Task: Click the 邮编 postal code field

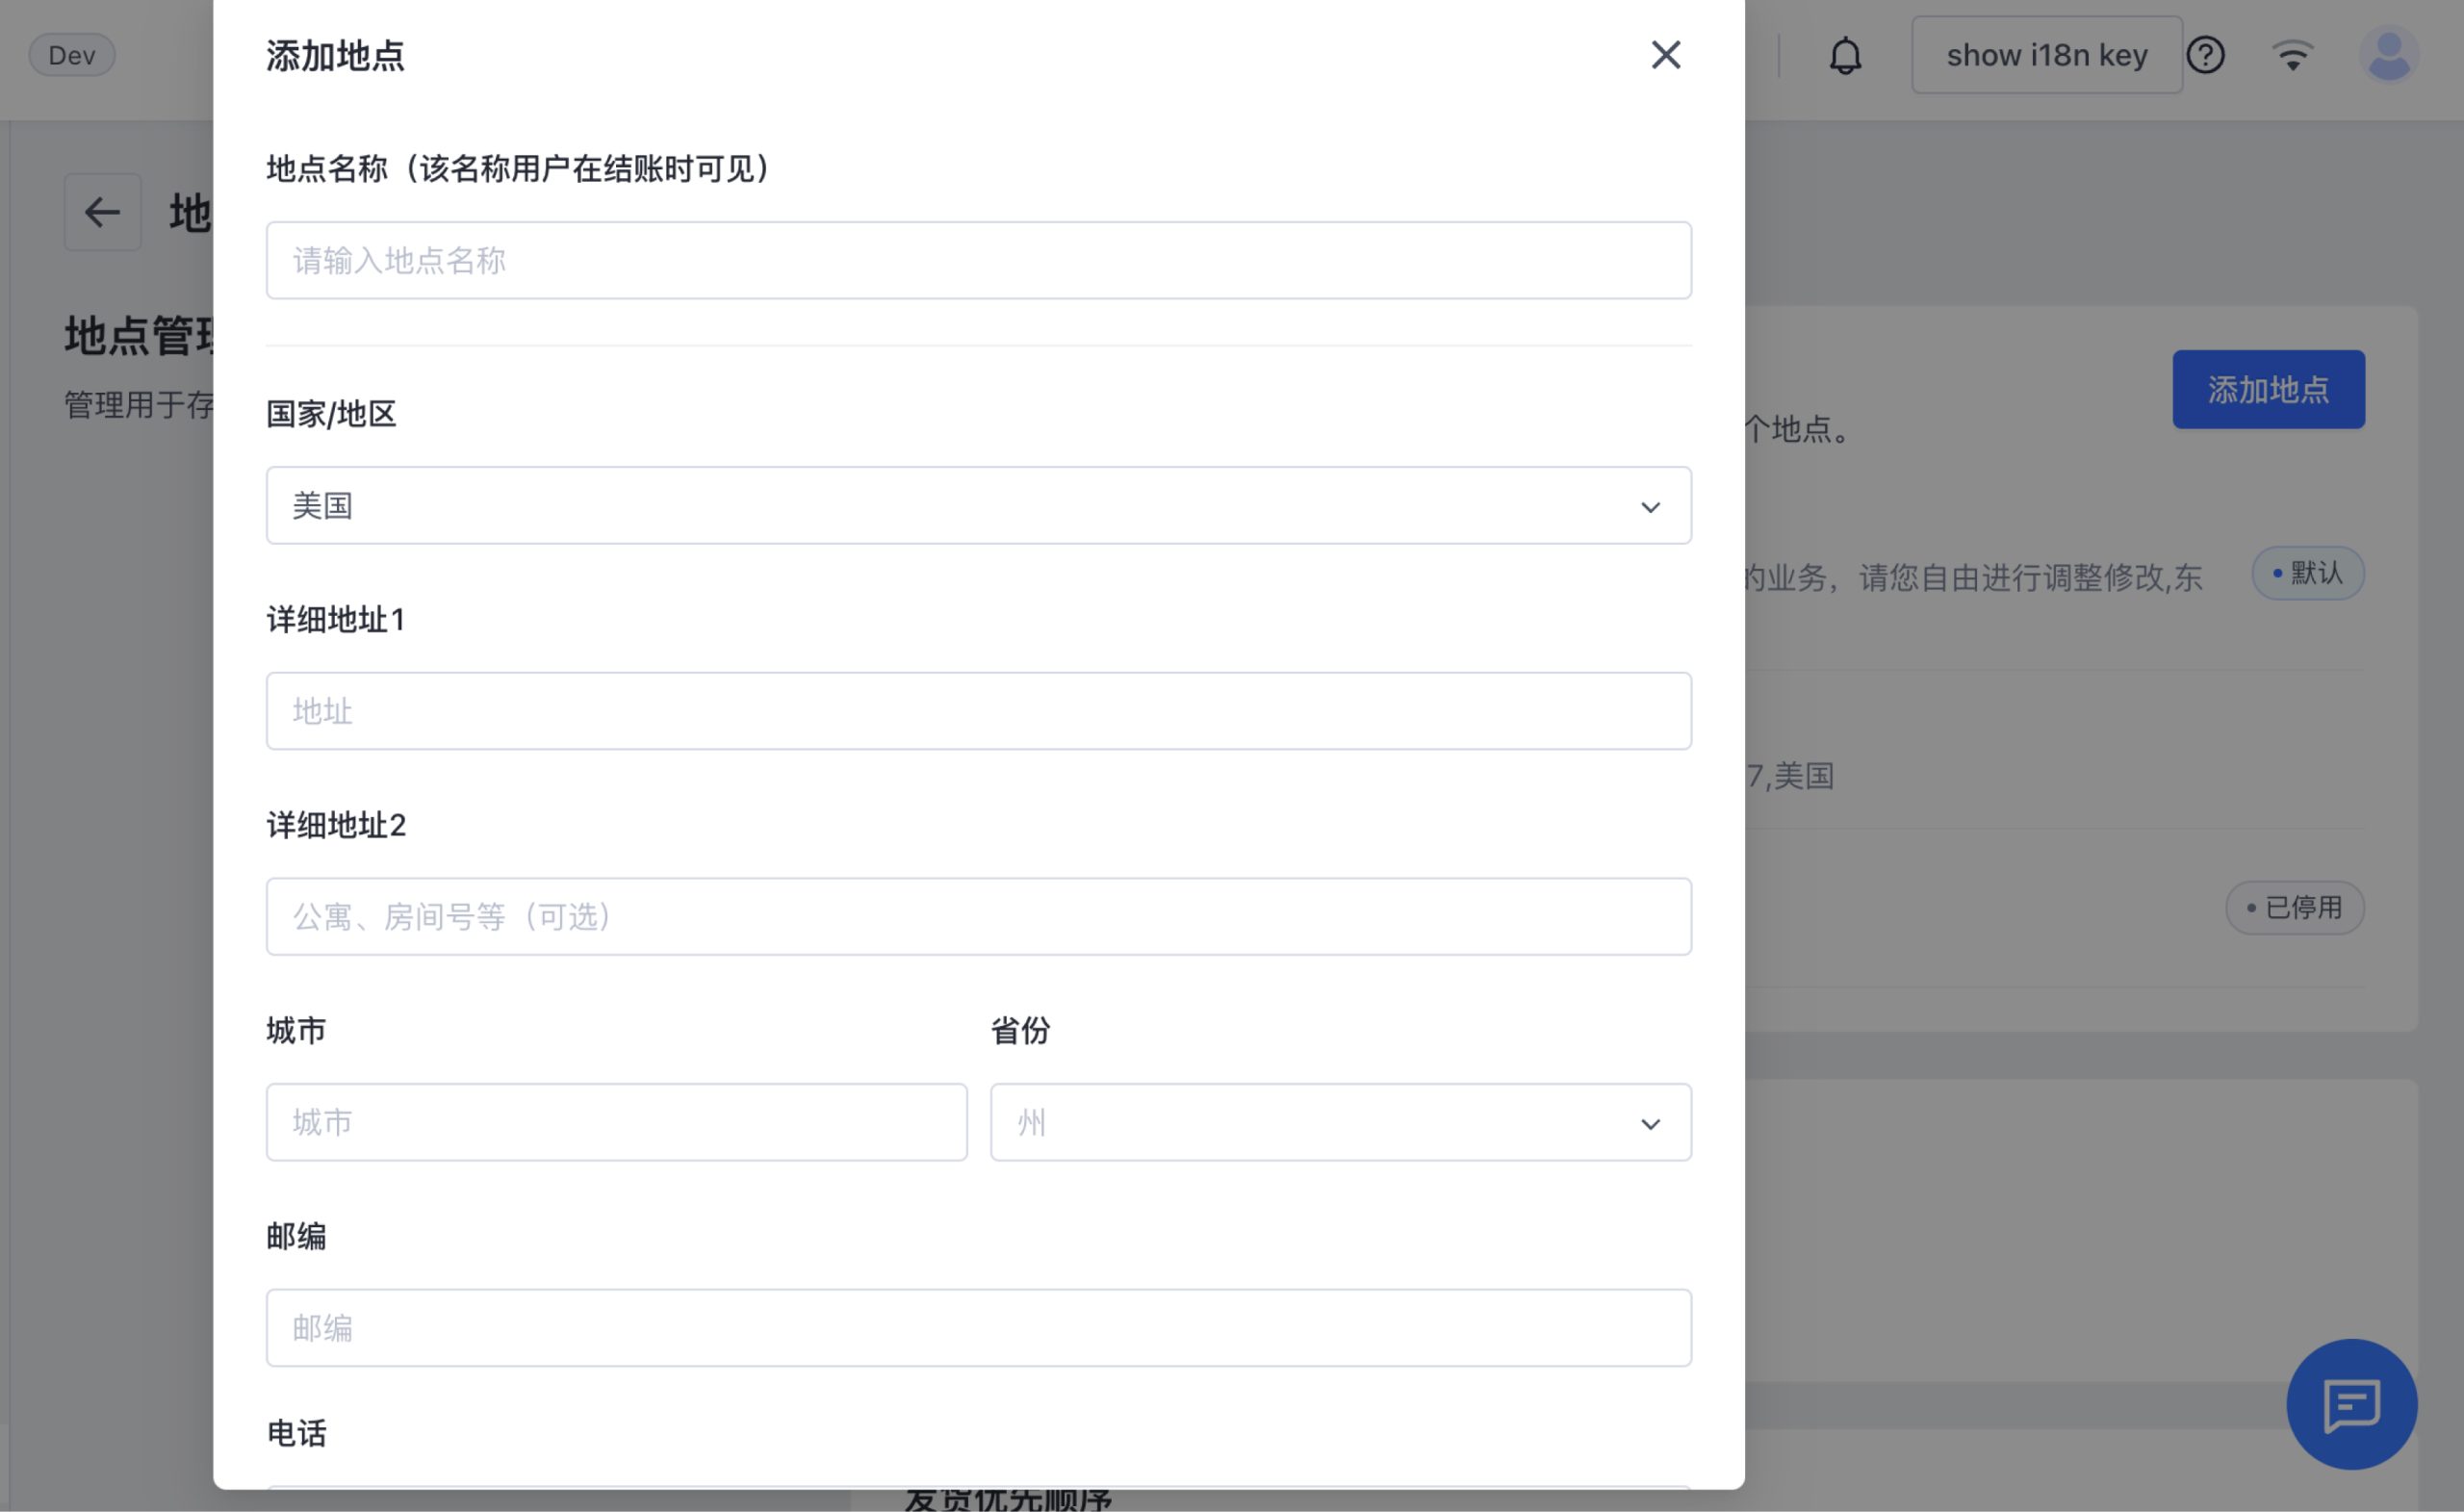Action: tap(978, 1327)
